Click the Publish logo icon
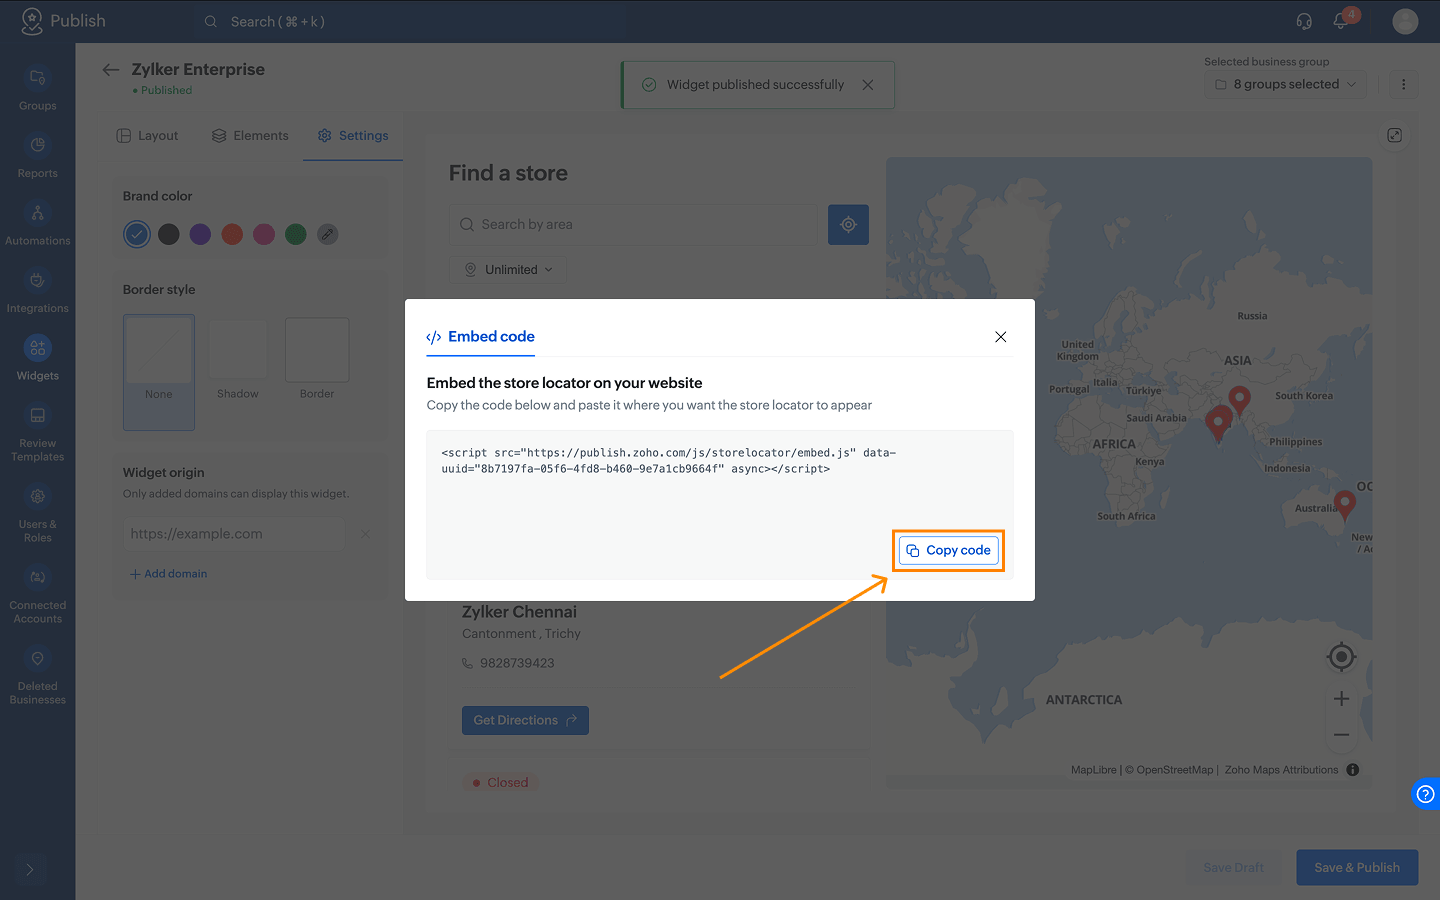Screen dimensions: 1440x900 coord(32,21)
